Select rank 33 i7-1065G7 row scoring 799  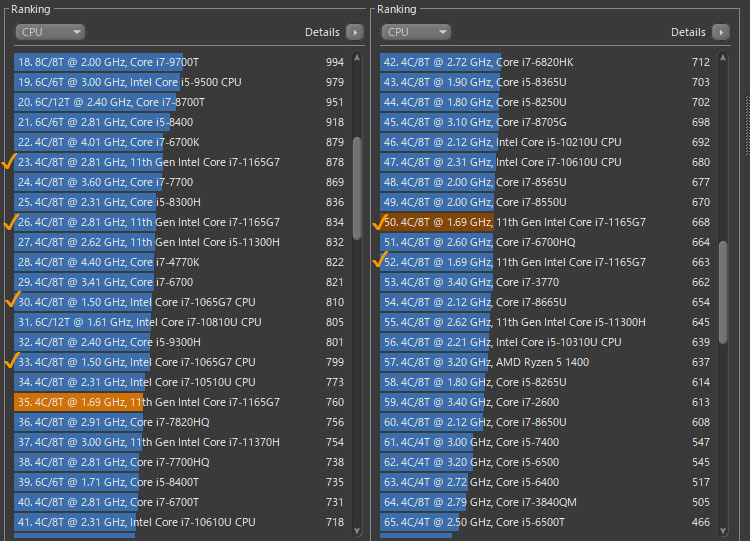pyautogui.click(x=179, y=362)
